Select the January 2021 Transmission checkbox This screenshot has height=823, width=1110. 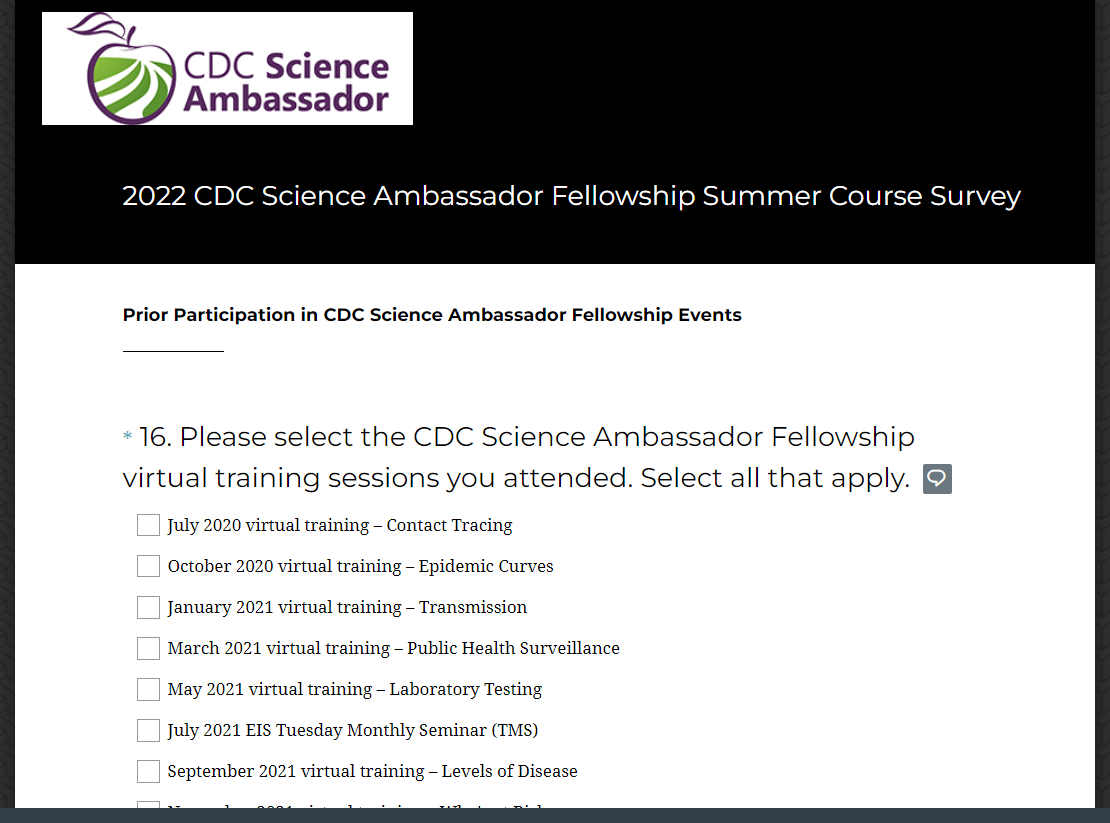pos(148,607)
